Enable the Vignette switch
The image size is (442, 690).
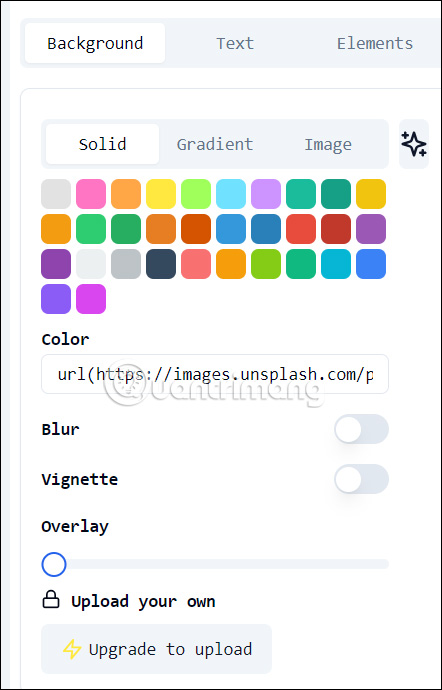pos(361,479)
